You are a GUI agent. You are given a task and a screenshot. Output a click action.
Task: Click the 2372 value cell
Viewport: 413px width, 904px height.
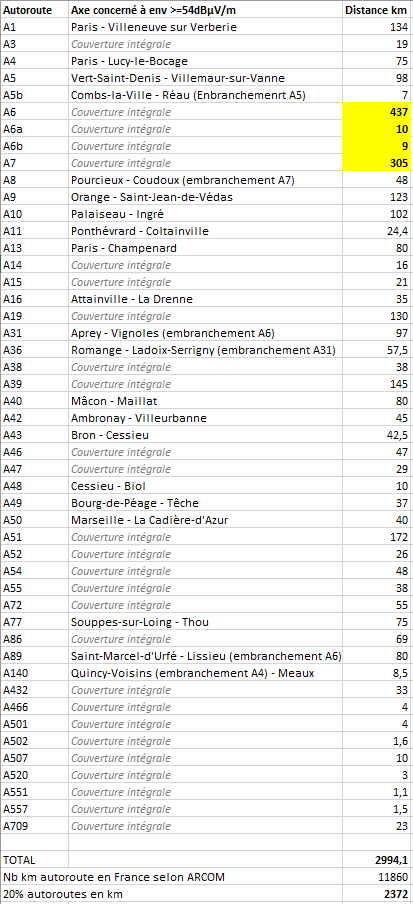tap(377, 894)
